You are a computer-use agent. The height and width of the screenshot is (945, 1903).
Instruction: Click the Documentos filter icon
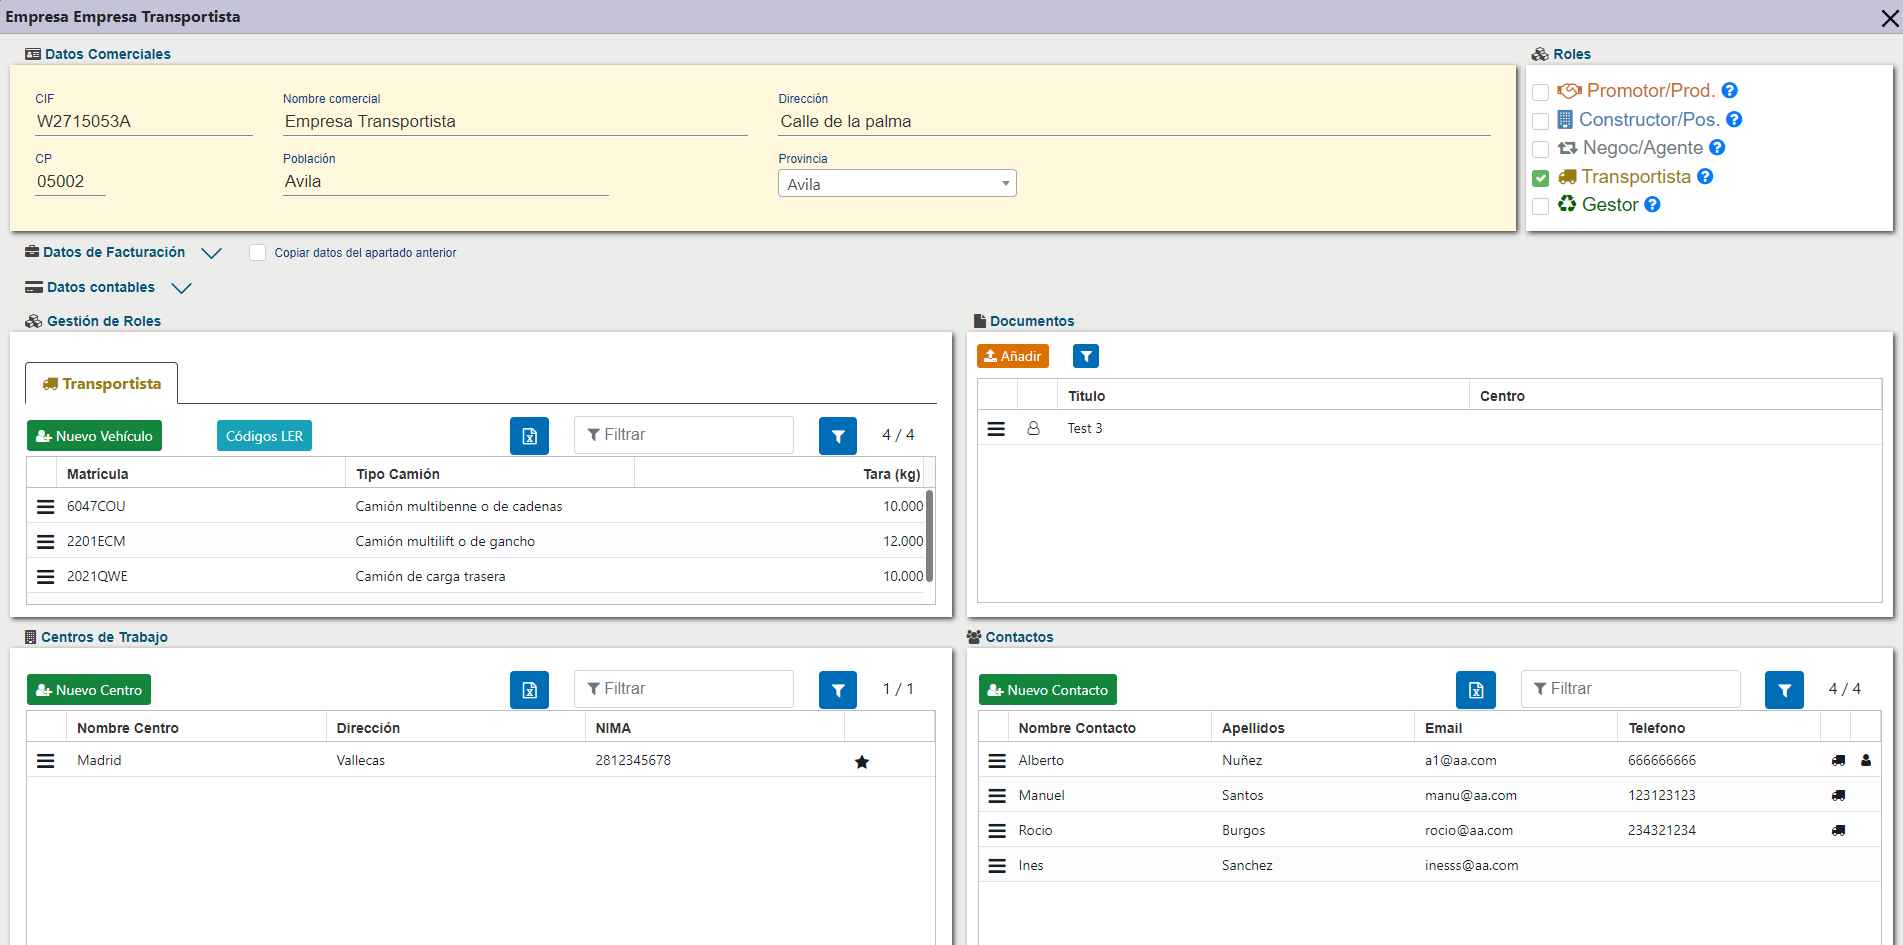point(1085,356)
